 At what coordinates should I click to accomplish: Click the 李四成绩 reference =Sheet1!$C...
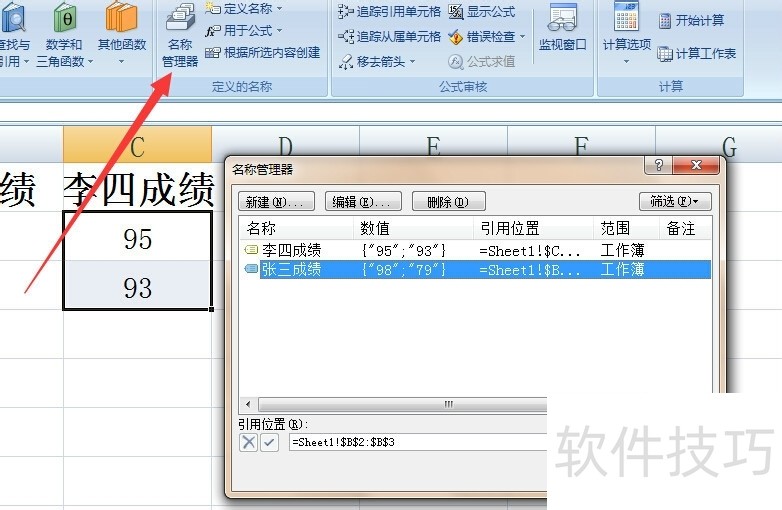(530, 250)
